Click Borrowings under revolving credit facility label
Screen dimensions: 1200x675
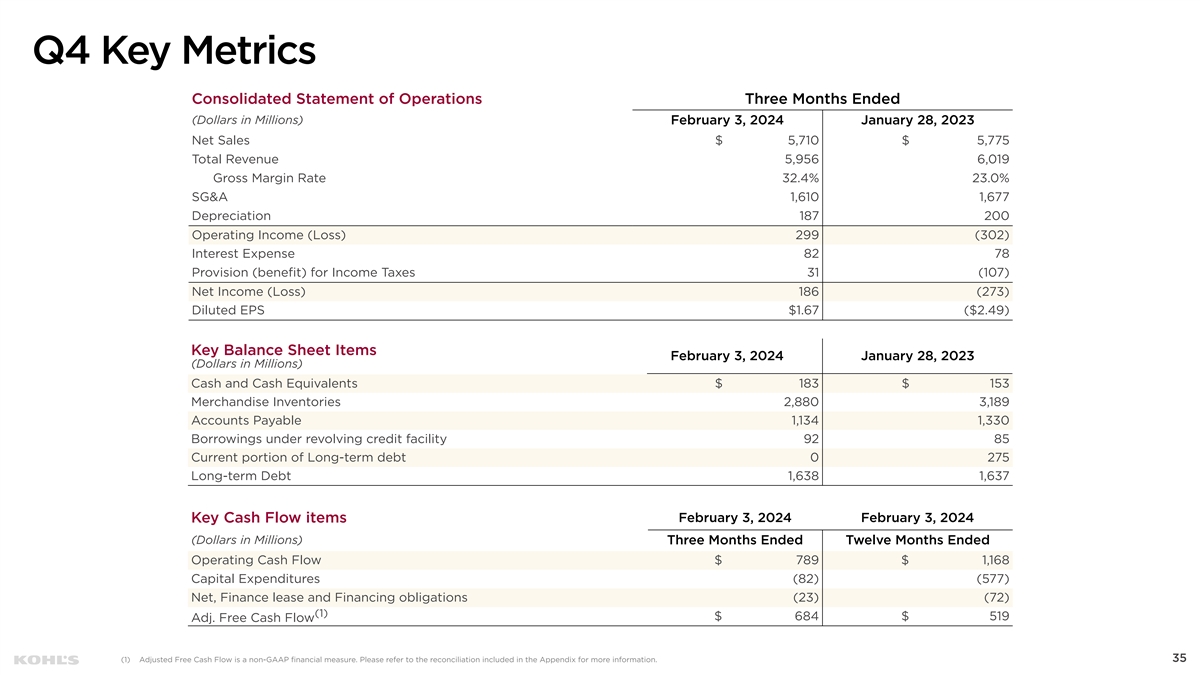coord(318,439)
